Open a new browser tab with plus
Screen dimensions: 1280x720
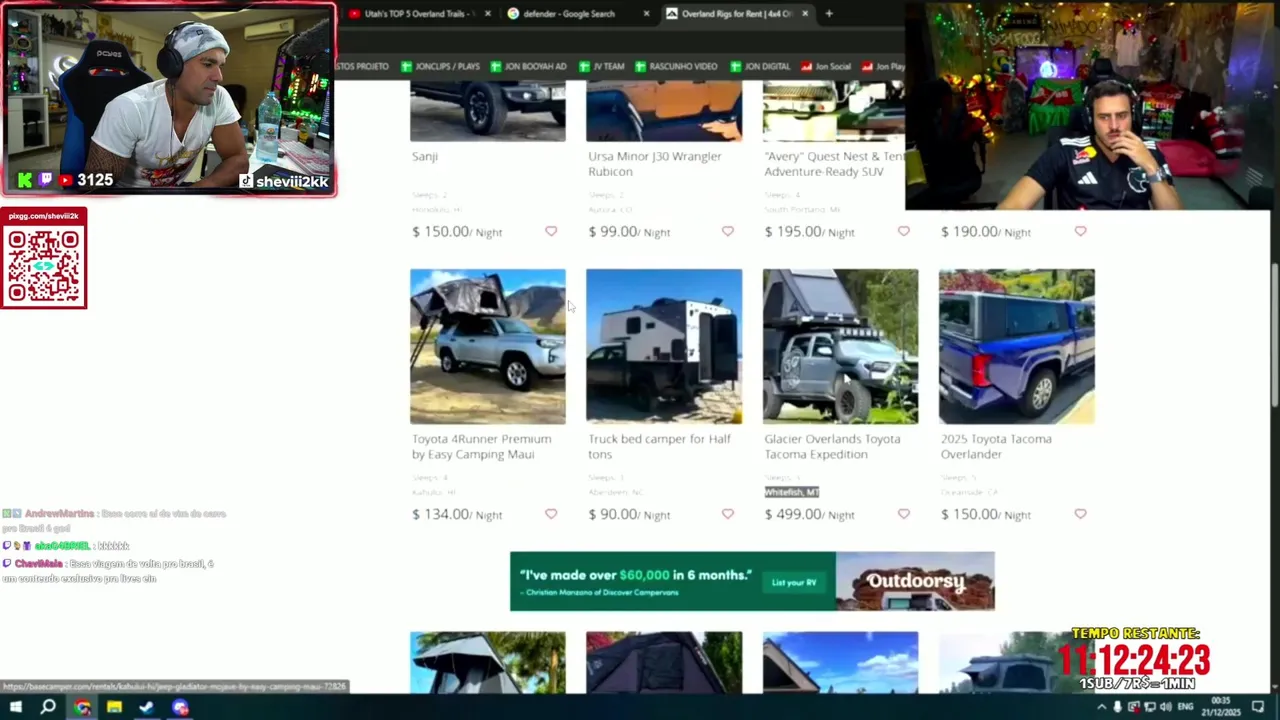[x=829, y=13]
